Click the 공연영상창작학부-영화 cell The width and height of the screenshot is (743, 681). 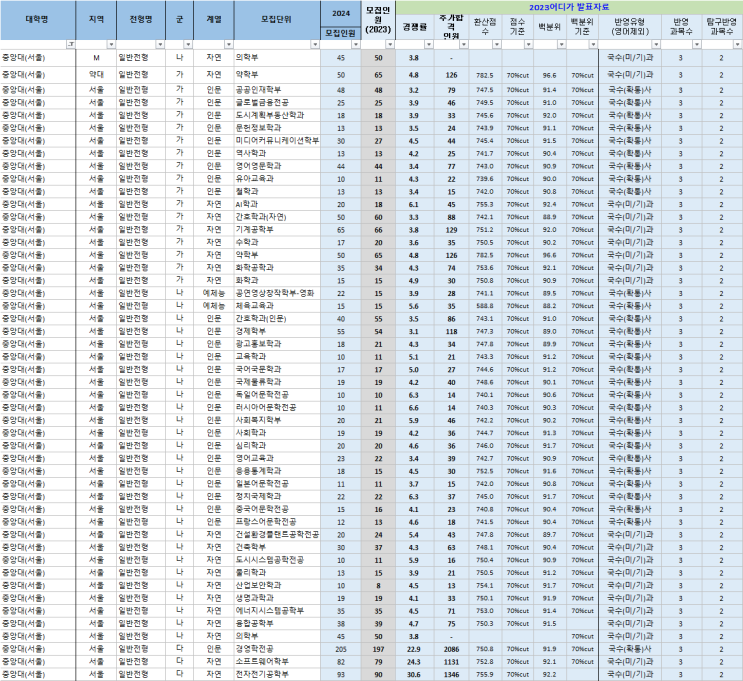(x=277, y=293)
